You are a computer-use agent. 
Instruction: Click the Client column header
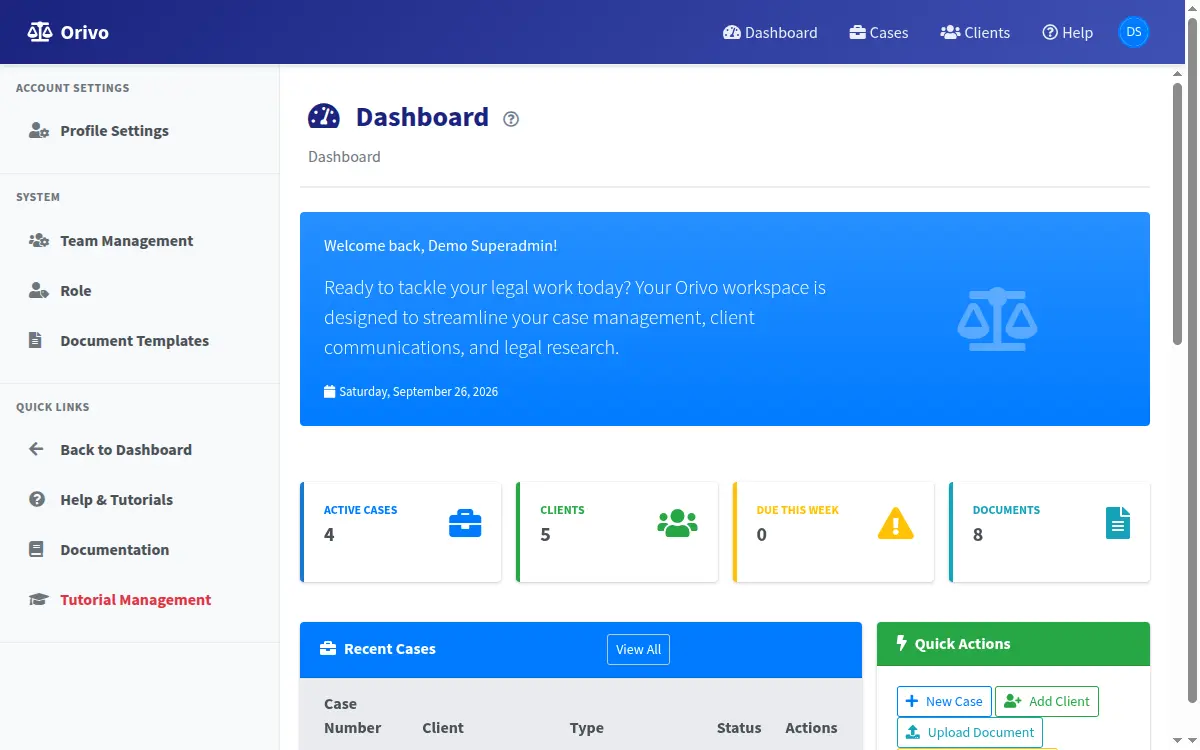443,728
